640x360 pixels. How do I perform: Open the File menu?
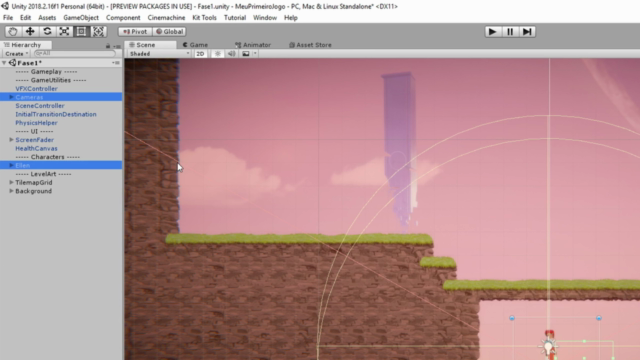pyautogui.click(x=8, y=18)
